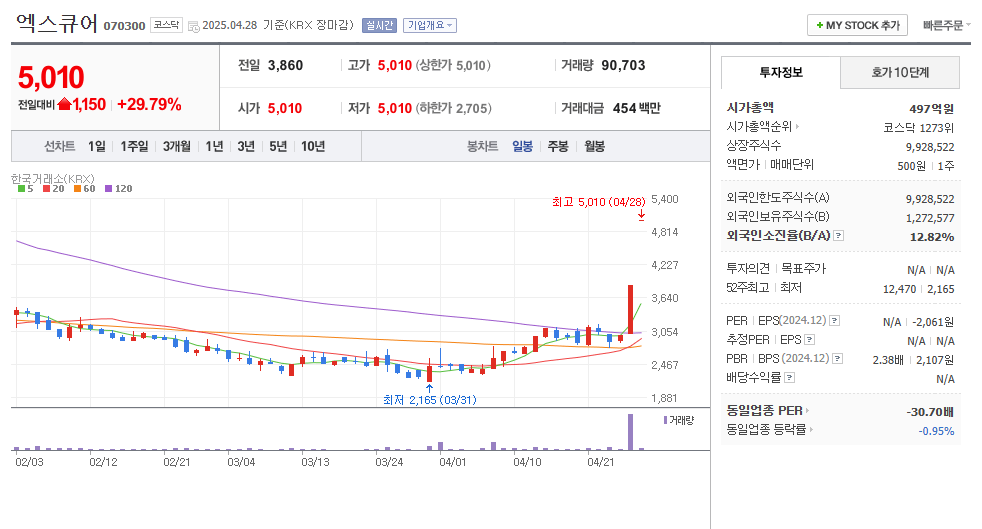Open the 동일업종 PER link

click(x=764, y=411)
